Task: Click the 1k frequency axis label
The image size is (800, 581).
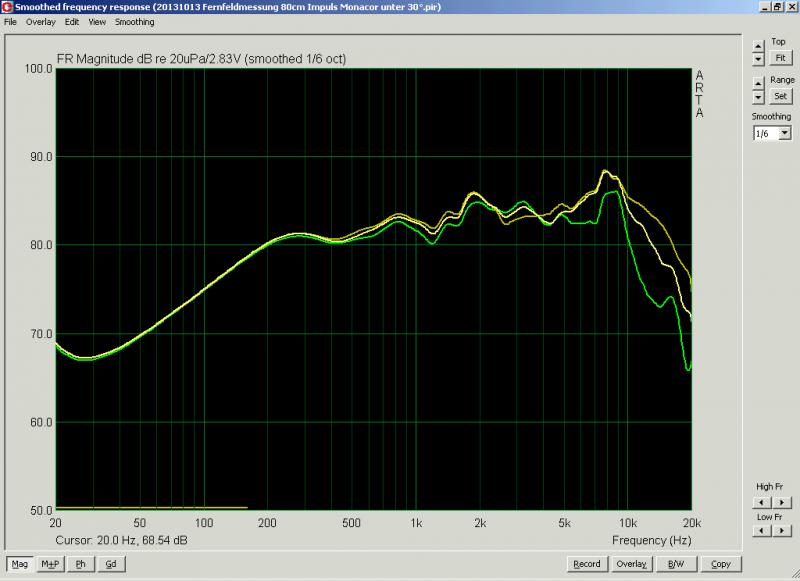Action: point(416,523)
